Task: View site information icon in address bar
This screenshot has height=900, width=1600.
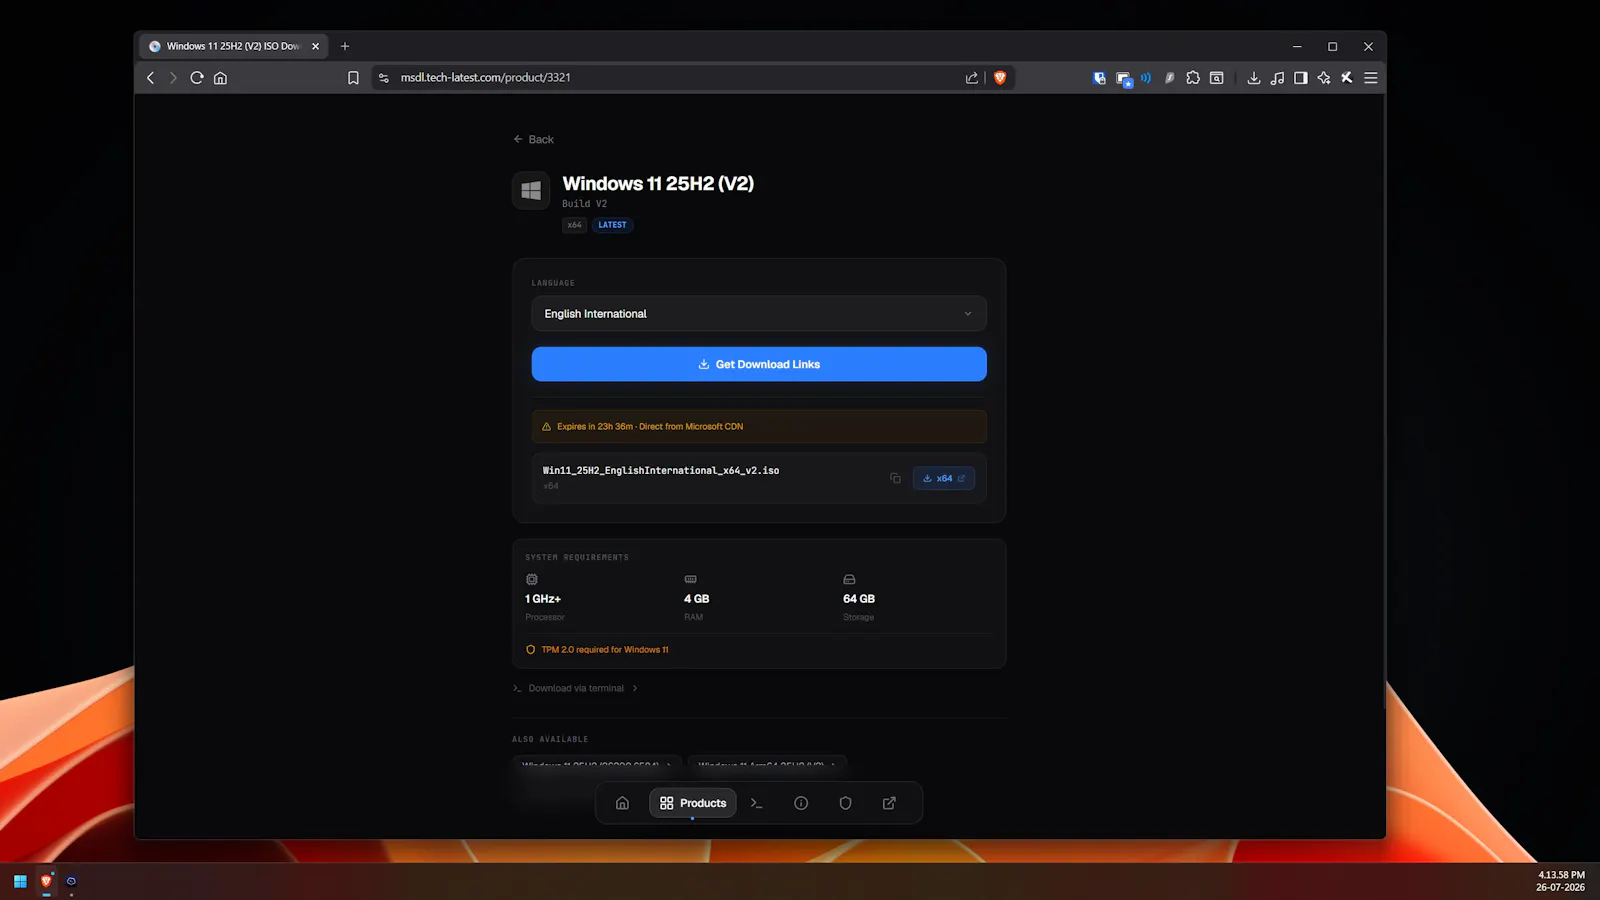Action: [383, 78]
